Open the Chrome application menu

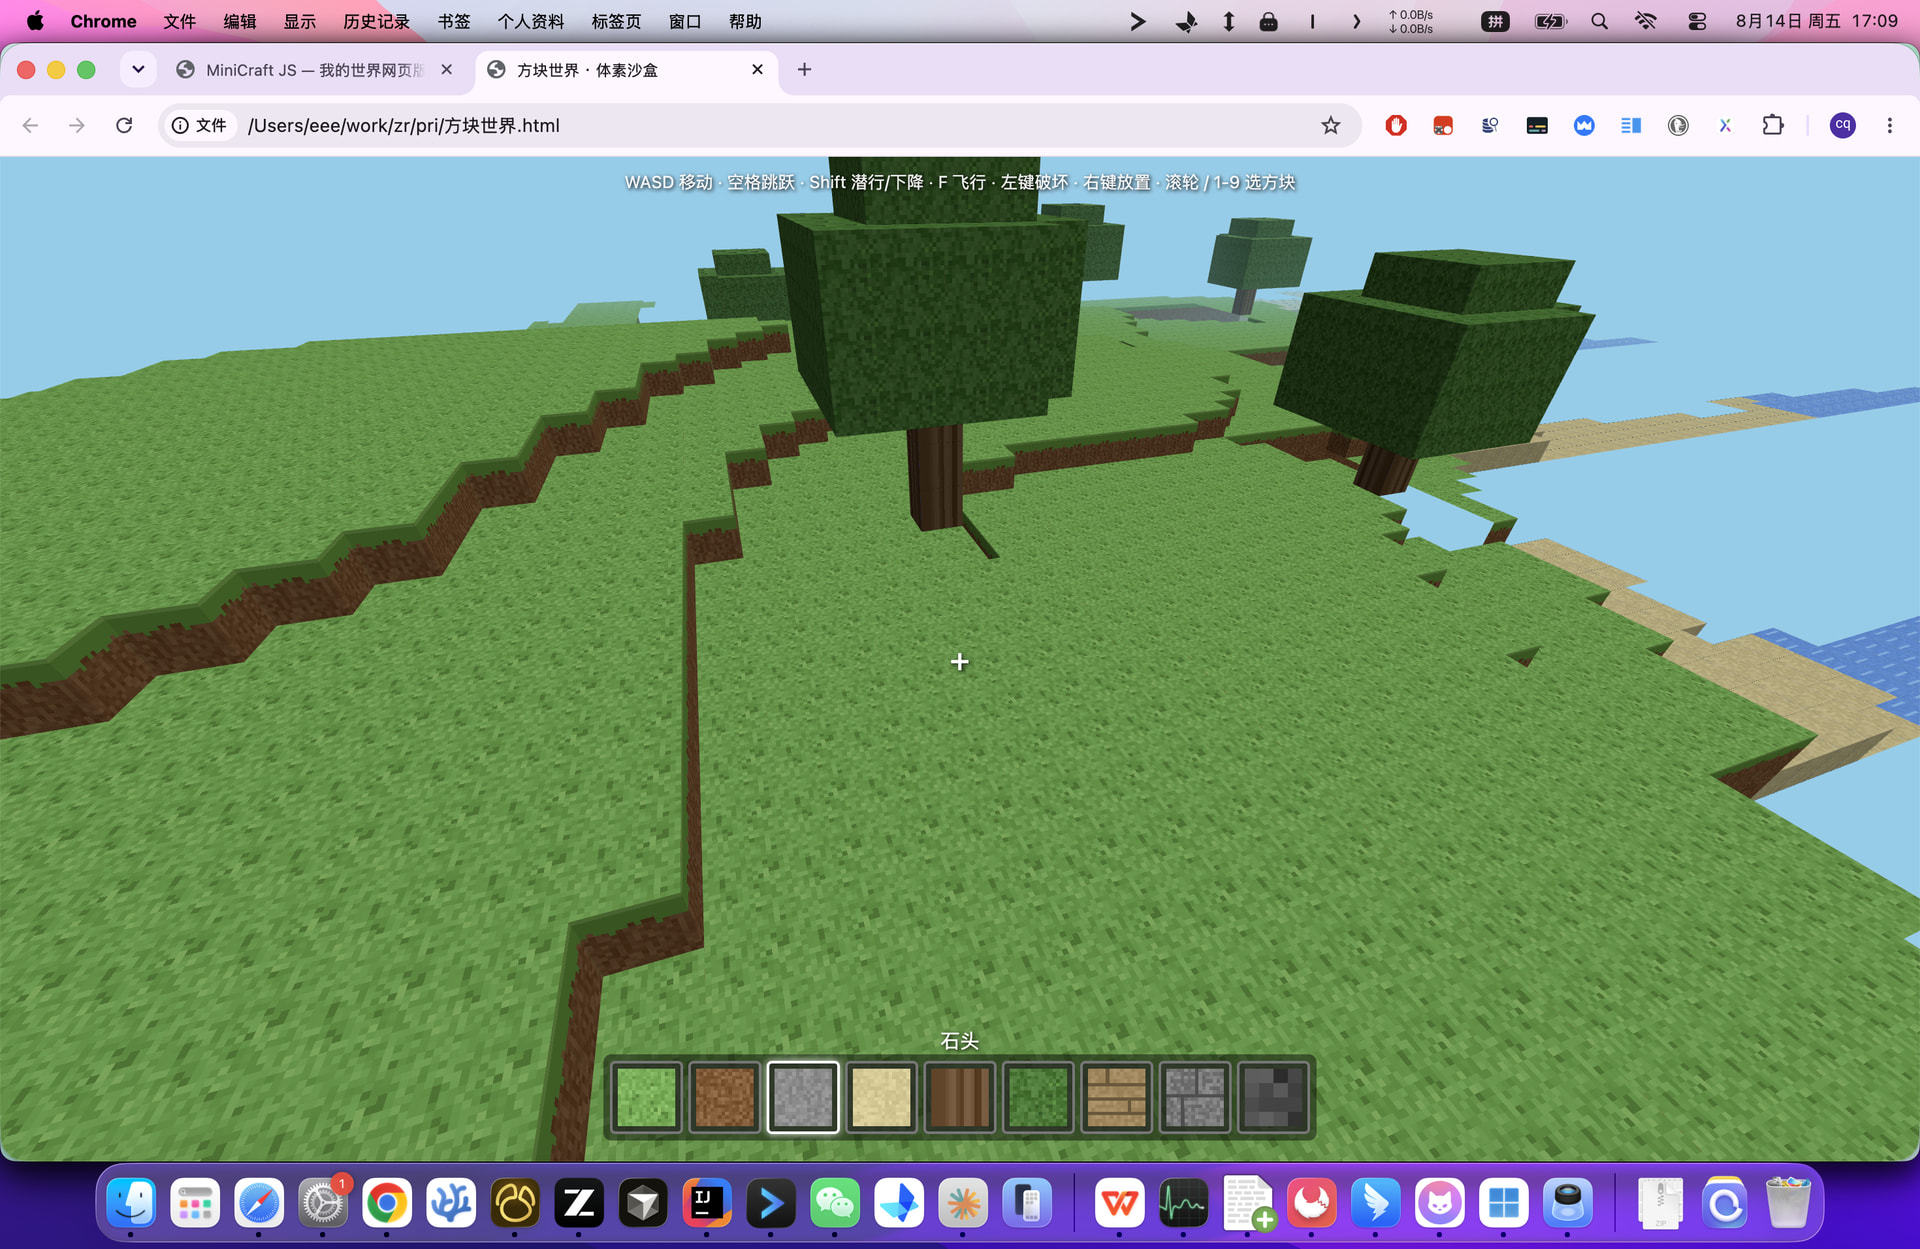click(x=103, y=21)
